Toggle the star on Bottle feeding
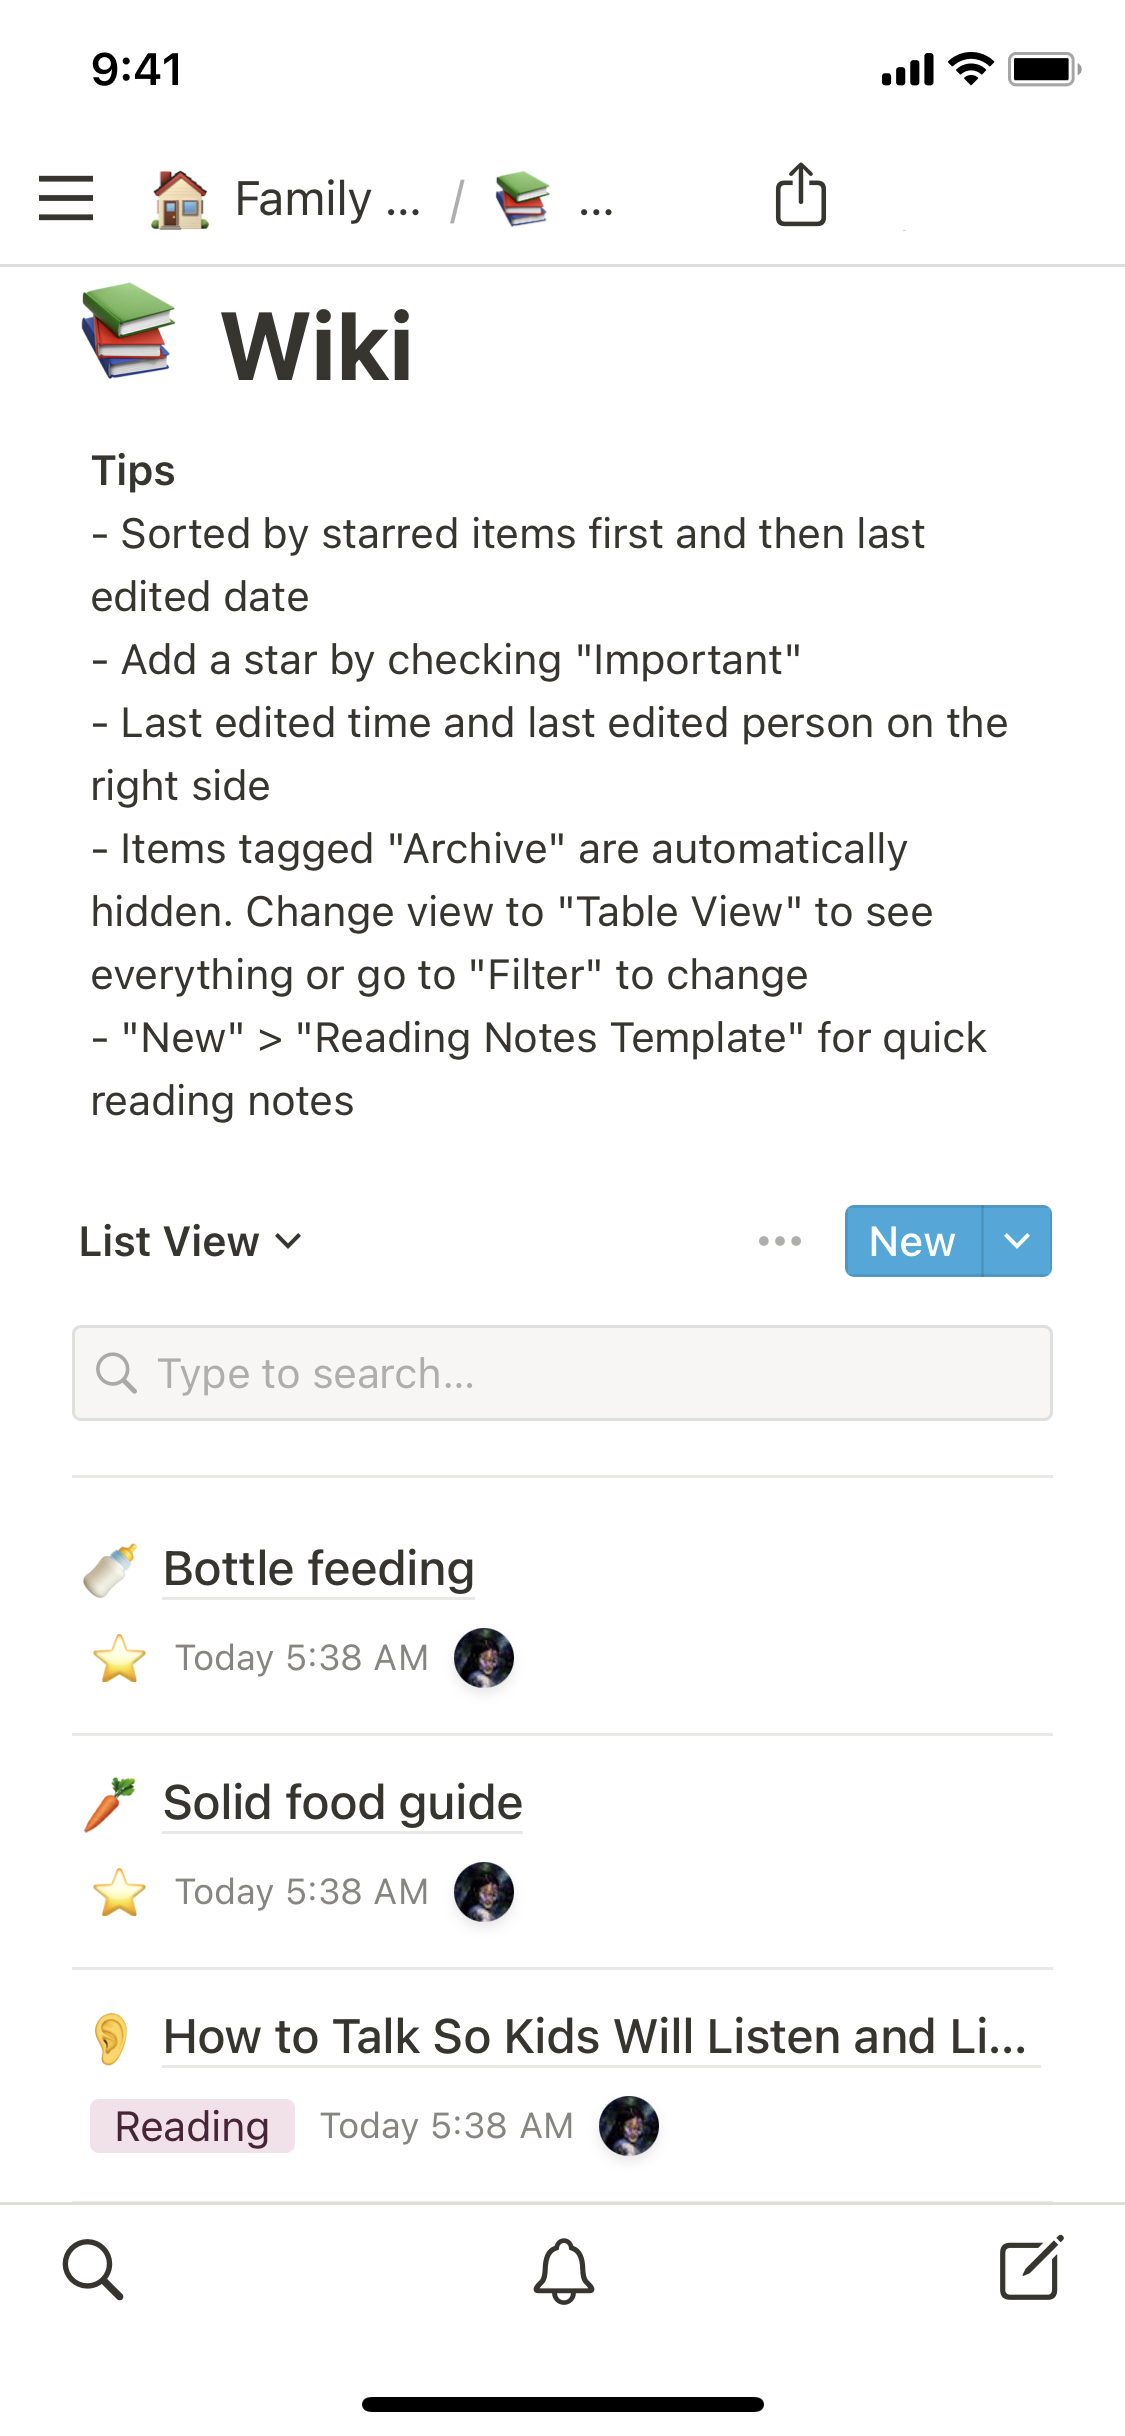1125x2436 pixels. tap(119, 1658)
